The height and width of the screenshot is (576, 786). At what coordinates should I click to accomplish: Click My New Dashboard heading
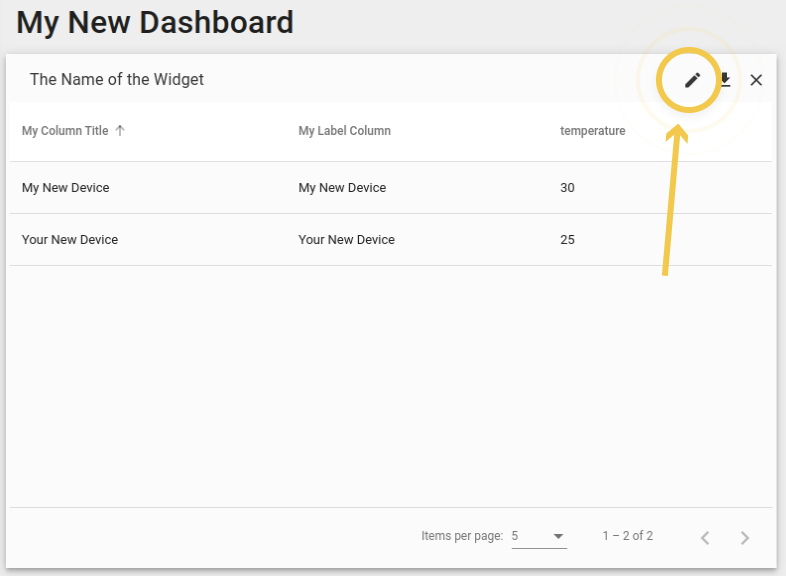click(x=155, y=23)
